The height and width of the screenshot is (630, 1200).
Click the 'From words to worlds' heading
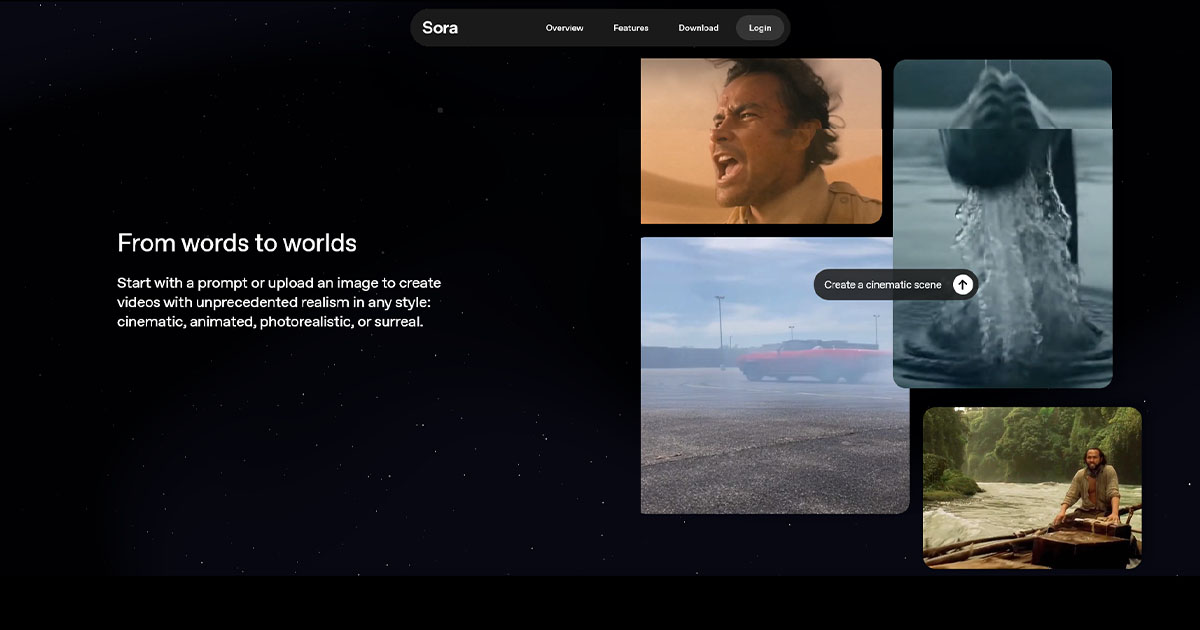237,243
